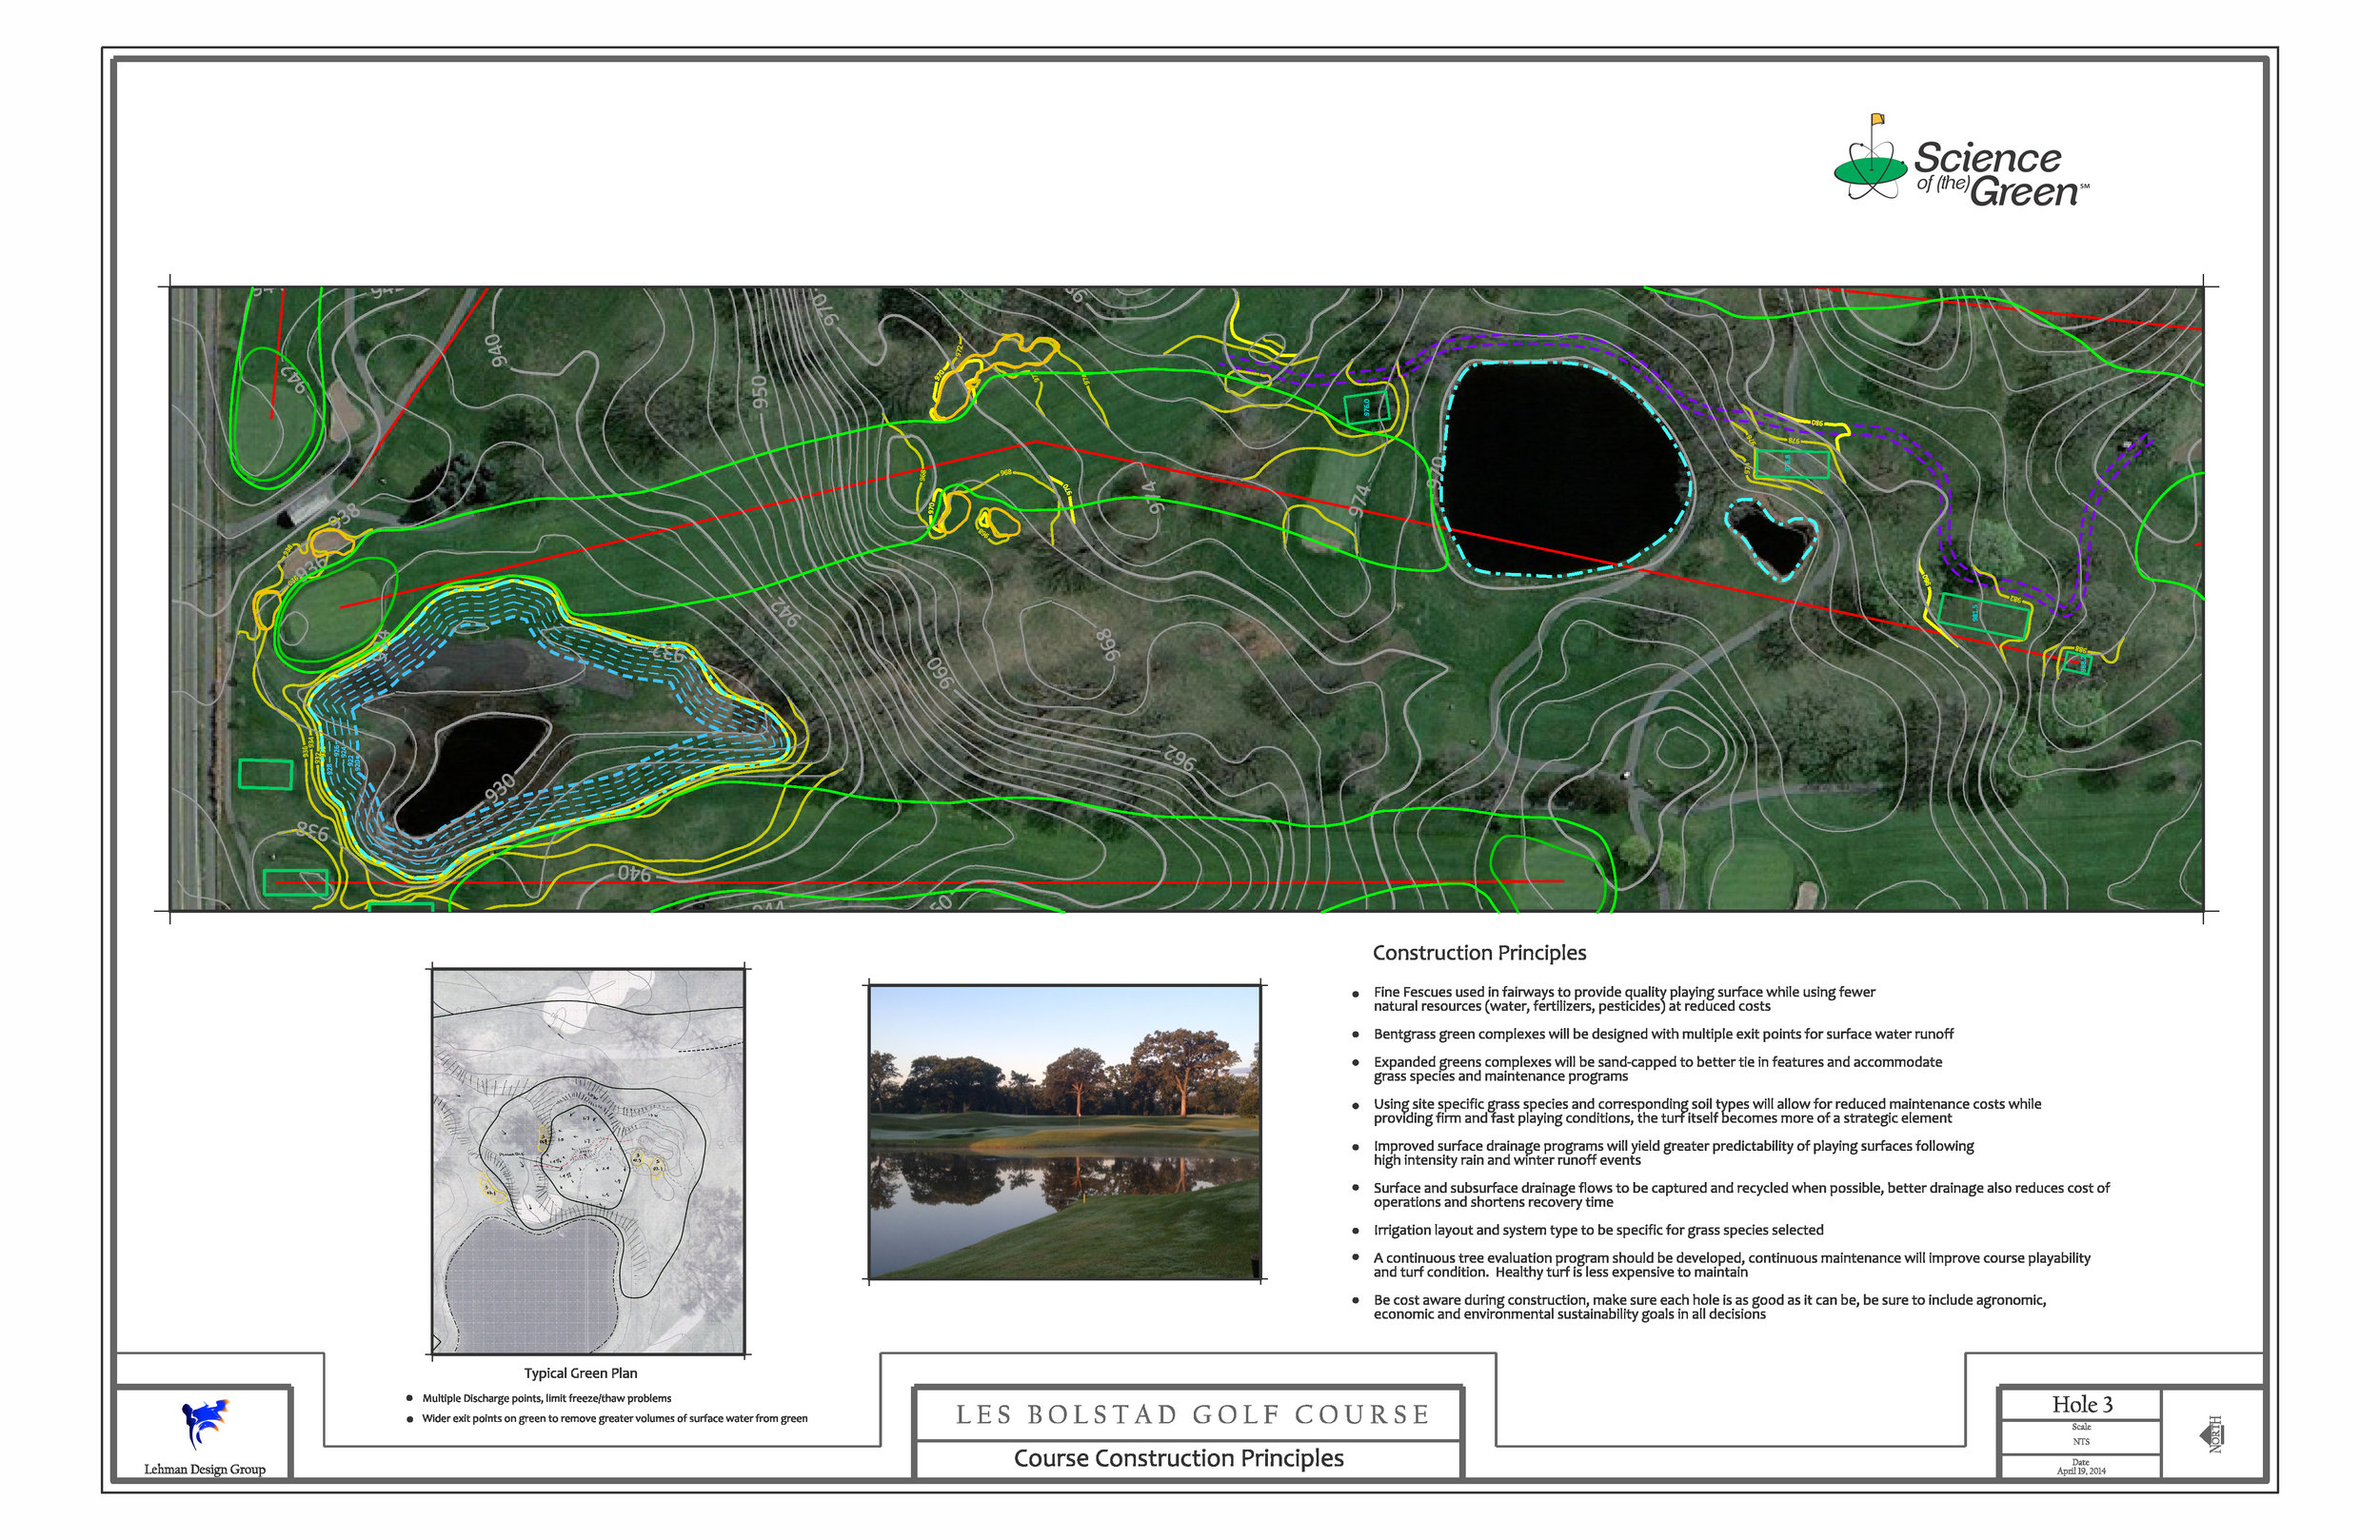Select the 'Multiple Discharge points' bullet
The height and width of the screenshot is (1540, 2380).
click(546, 1398)
